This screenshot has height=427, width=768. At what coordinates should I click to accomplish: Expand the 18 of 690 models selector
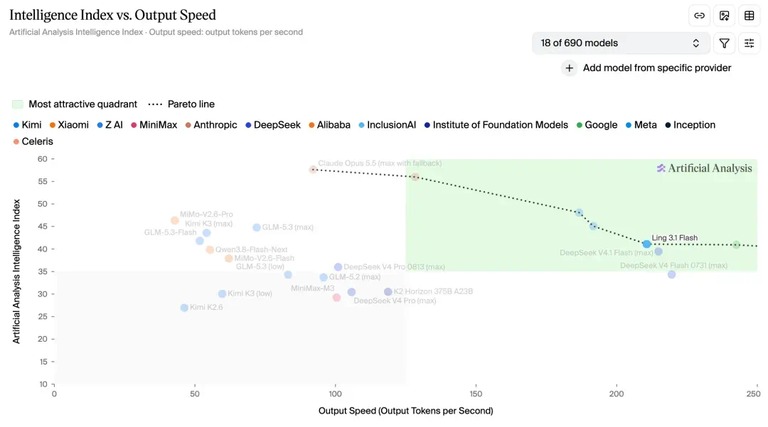tap(621, 43)
